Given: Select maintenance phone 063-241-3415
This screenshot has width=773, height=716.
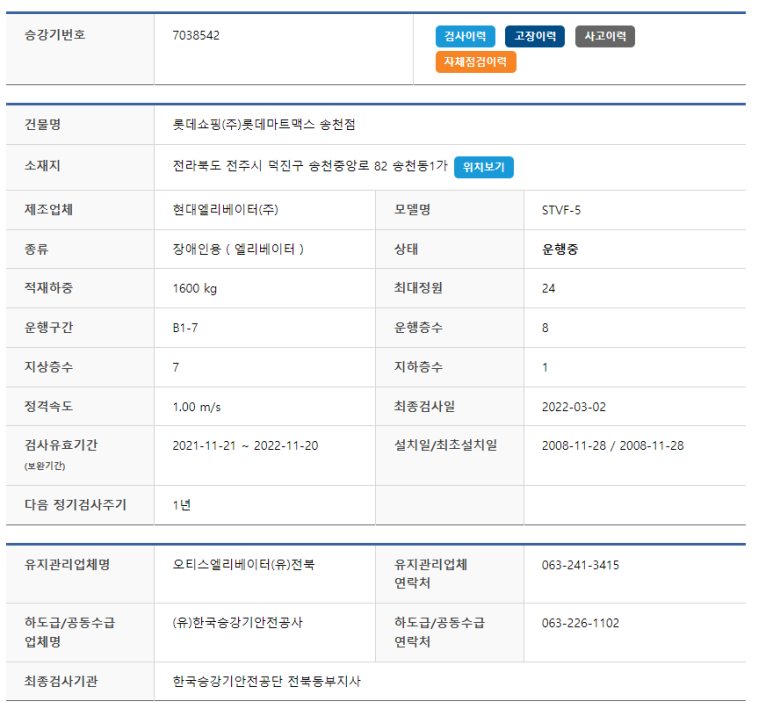Looking at the screenshot, I should tap(580, 566).
